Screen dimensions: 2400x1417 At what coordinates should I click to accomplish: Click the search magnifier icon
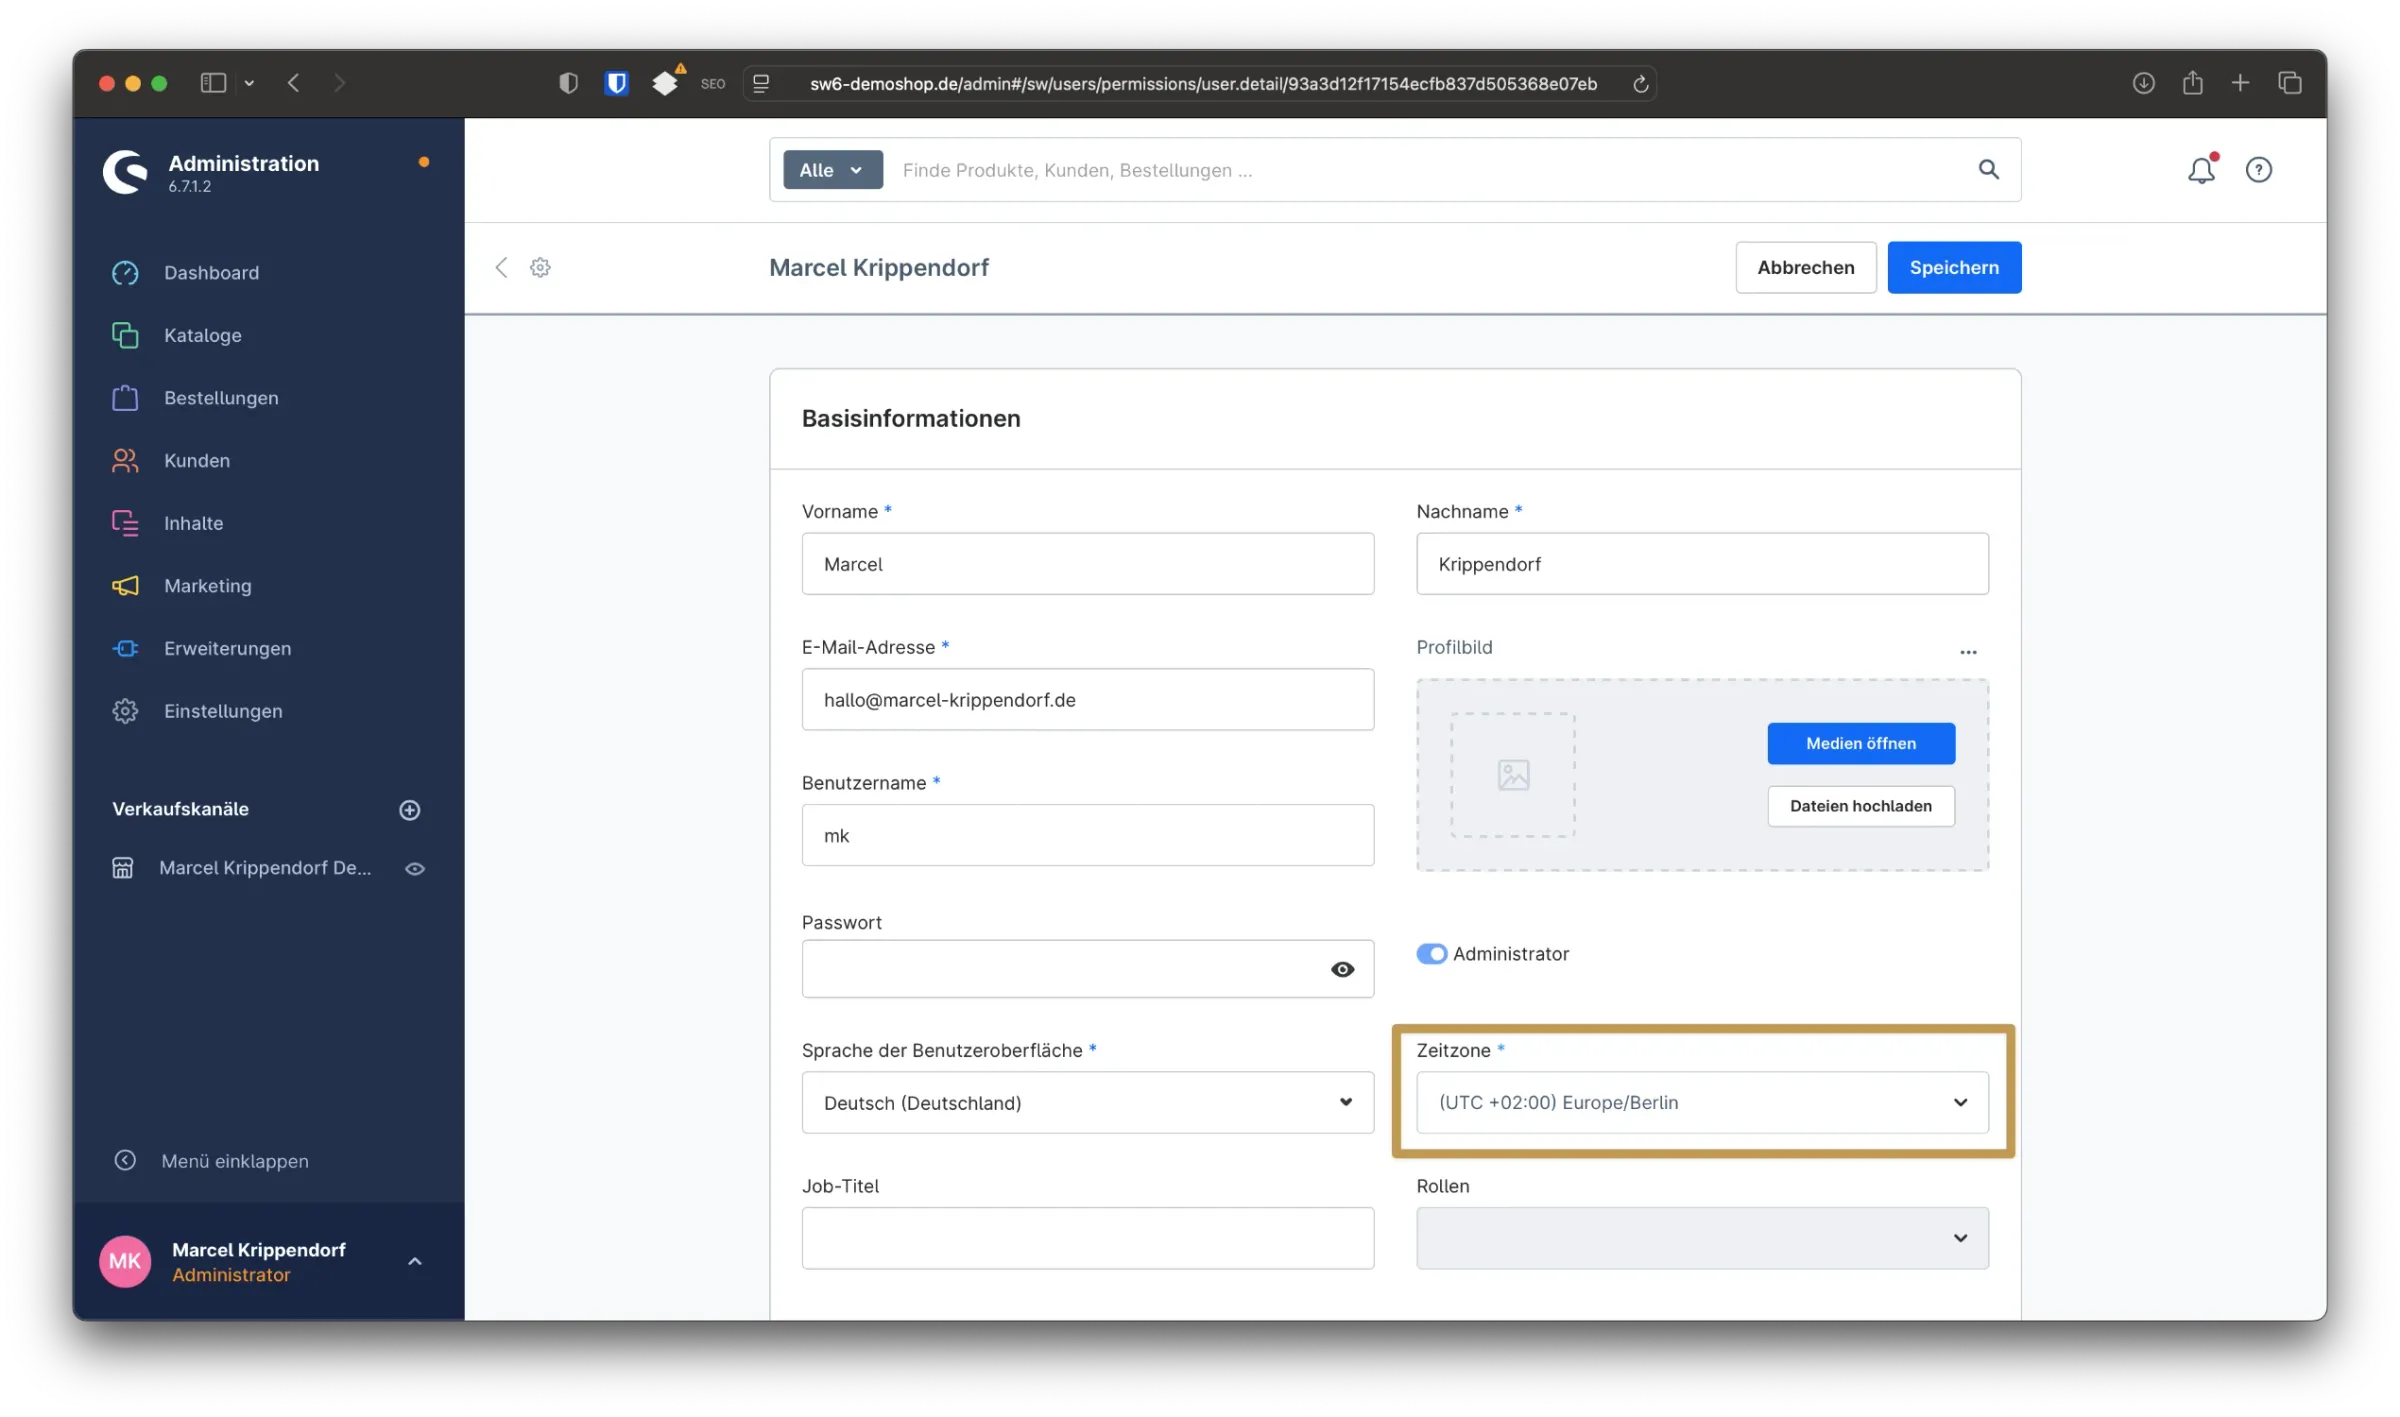pos(1989,170)
